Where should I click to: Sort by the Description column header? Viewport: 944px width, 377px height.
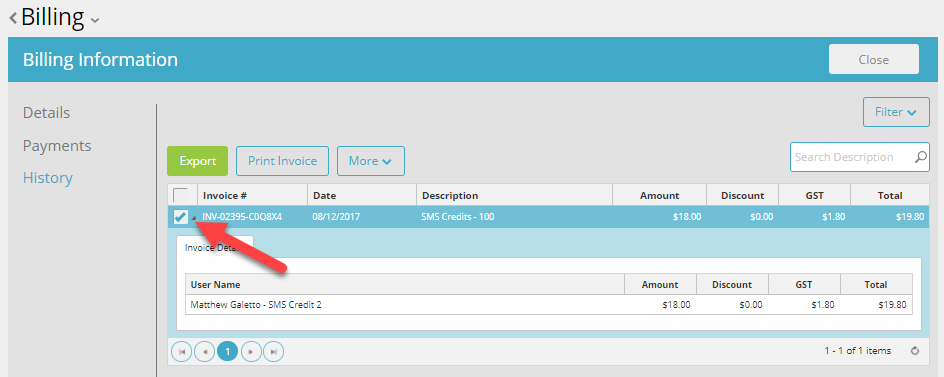tap(514, 195)
